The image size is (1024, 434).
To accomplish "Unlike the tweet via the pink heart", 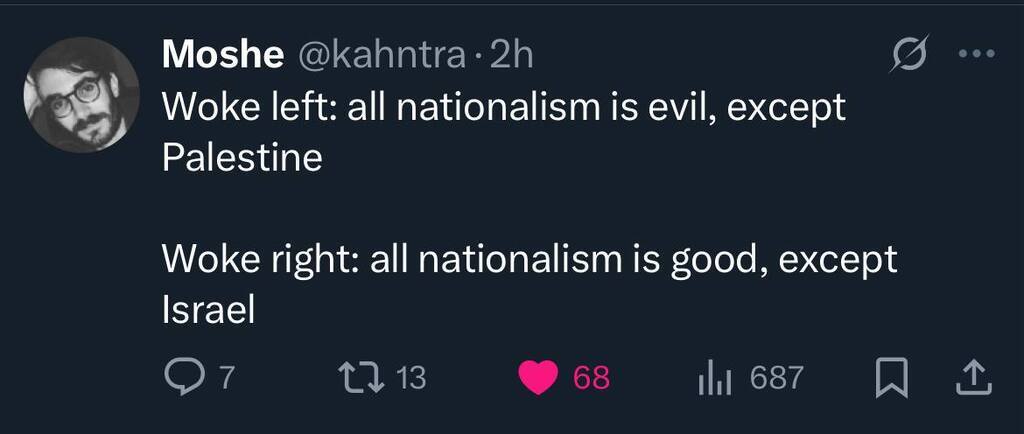I will pos(540,377).
